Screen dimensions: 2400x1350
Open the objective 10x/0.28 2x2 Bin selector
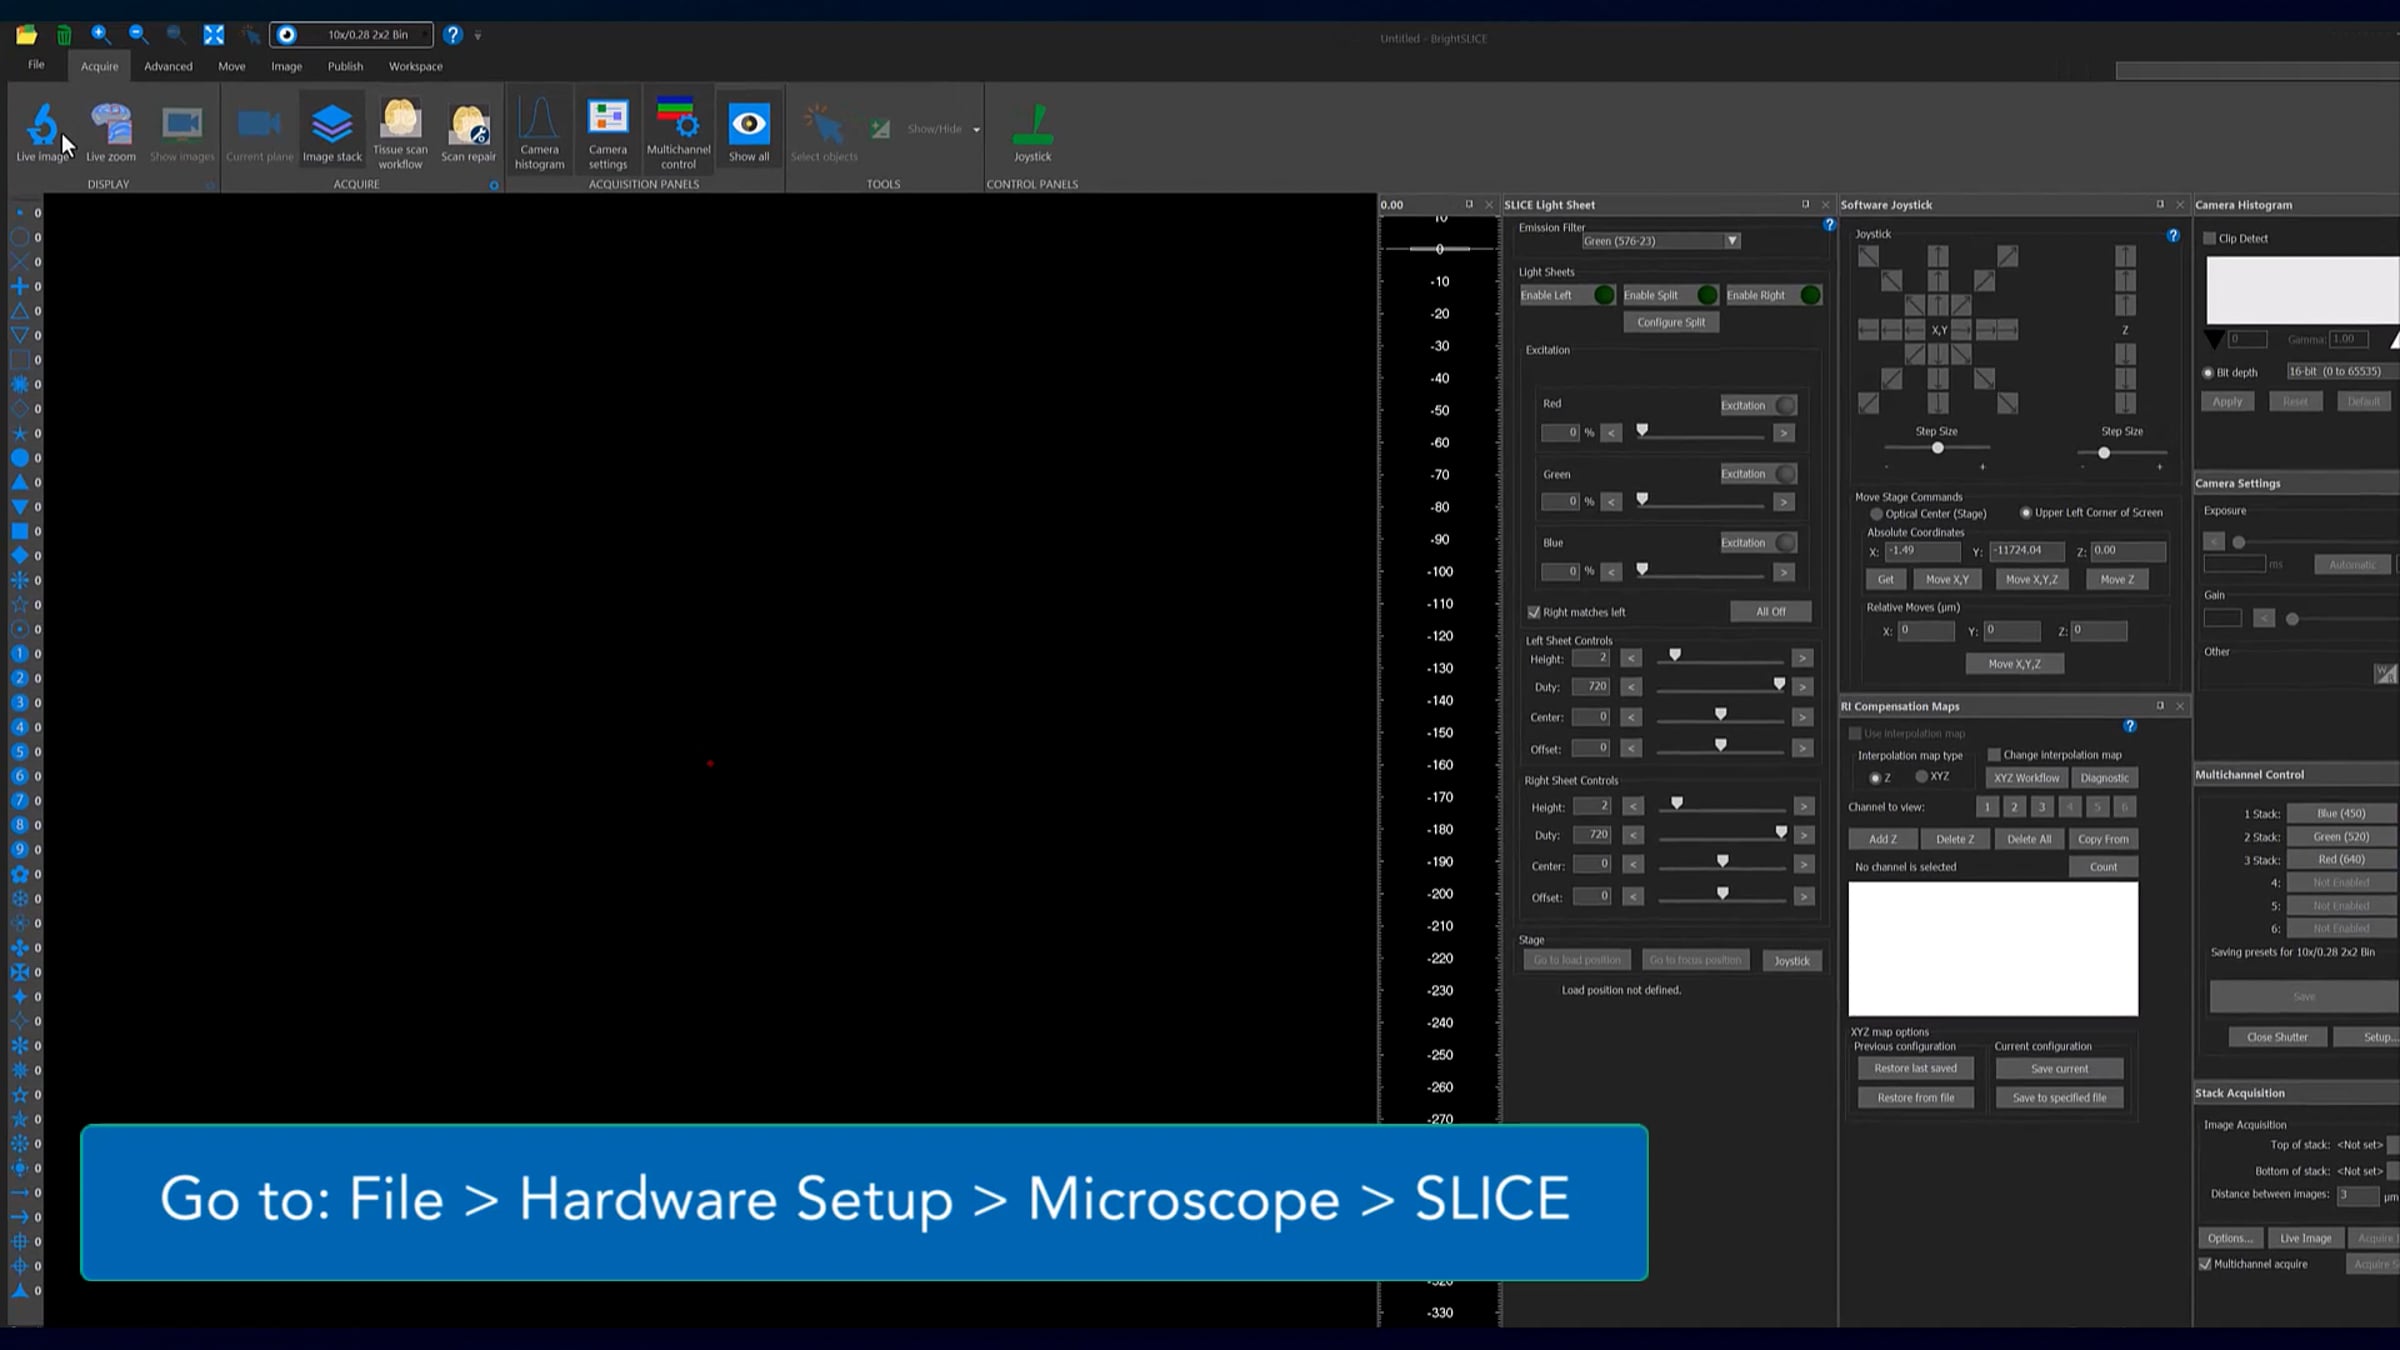click(351, 35)
